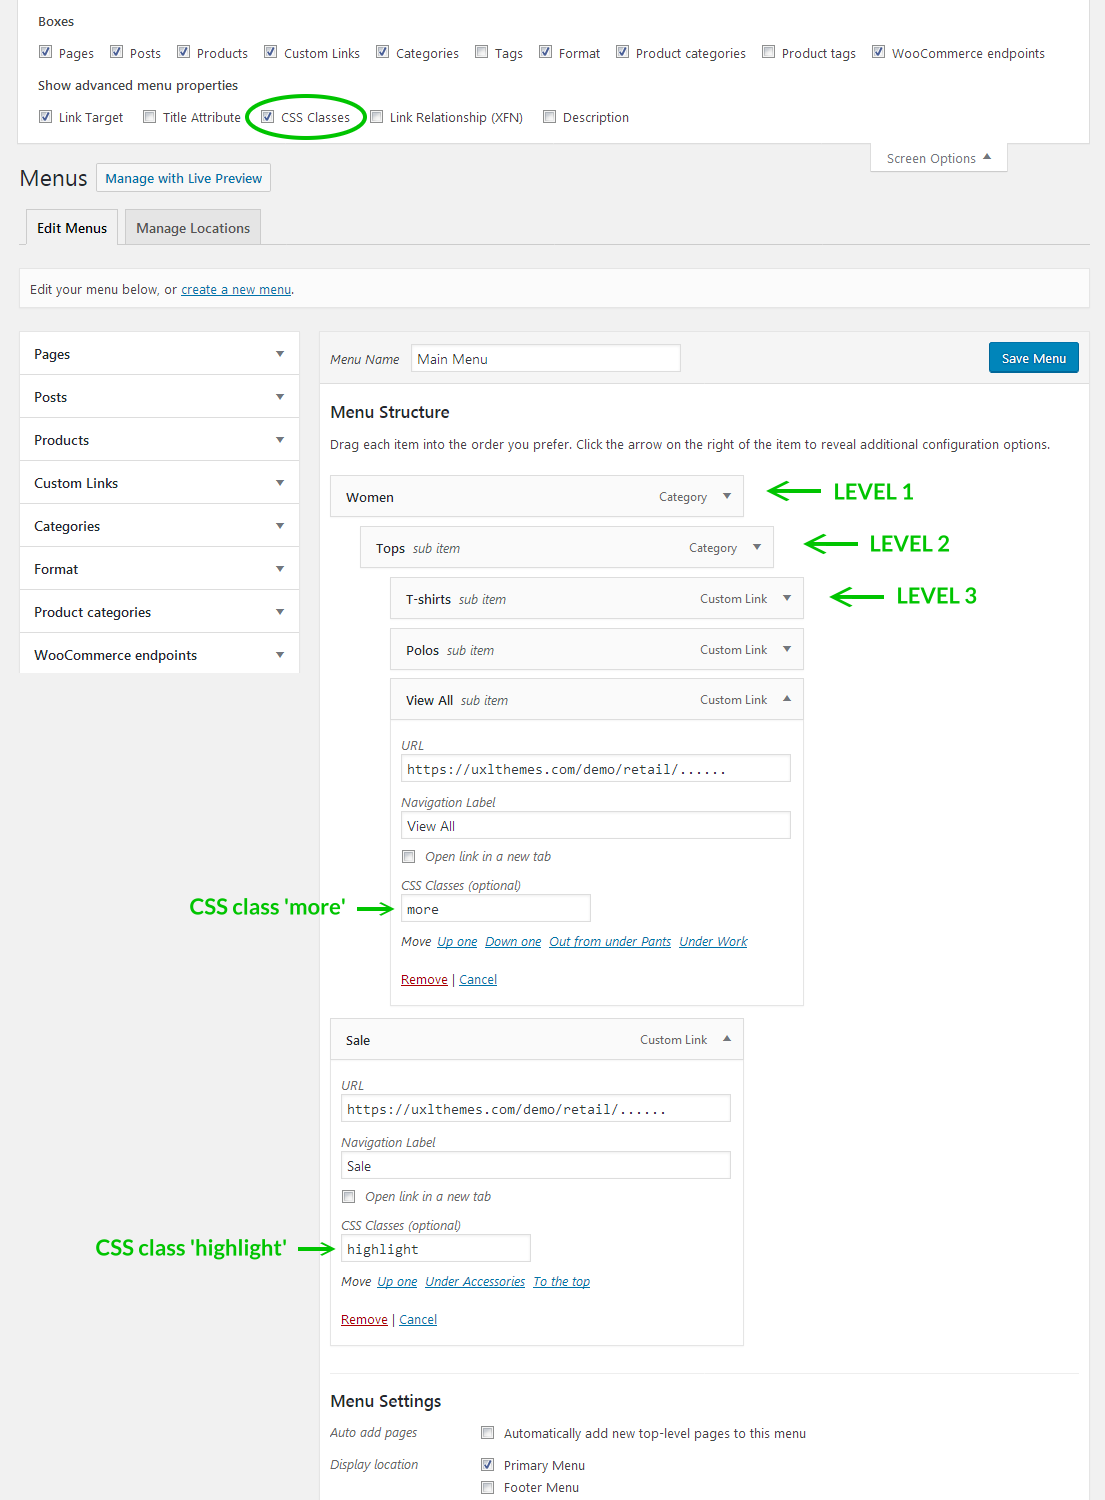Enable Link Relationship (XFN) checkbox
This screenshot has width=1105, height=1500.
click(376, 116)
